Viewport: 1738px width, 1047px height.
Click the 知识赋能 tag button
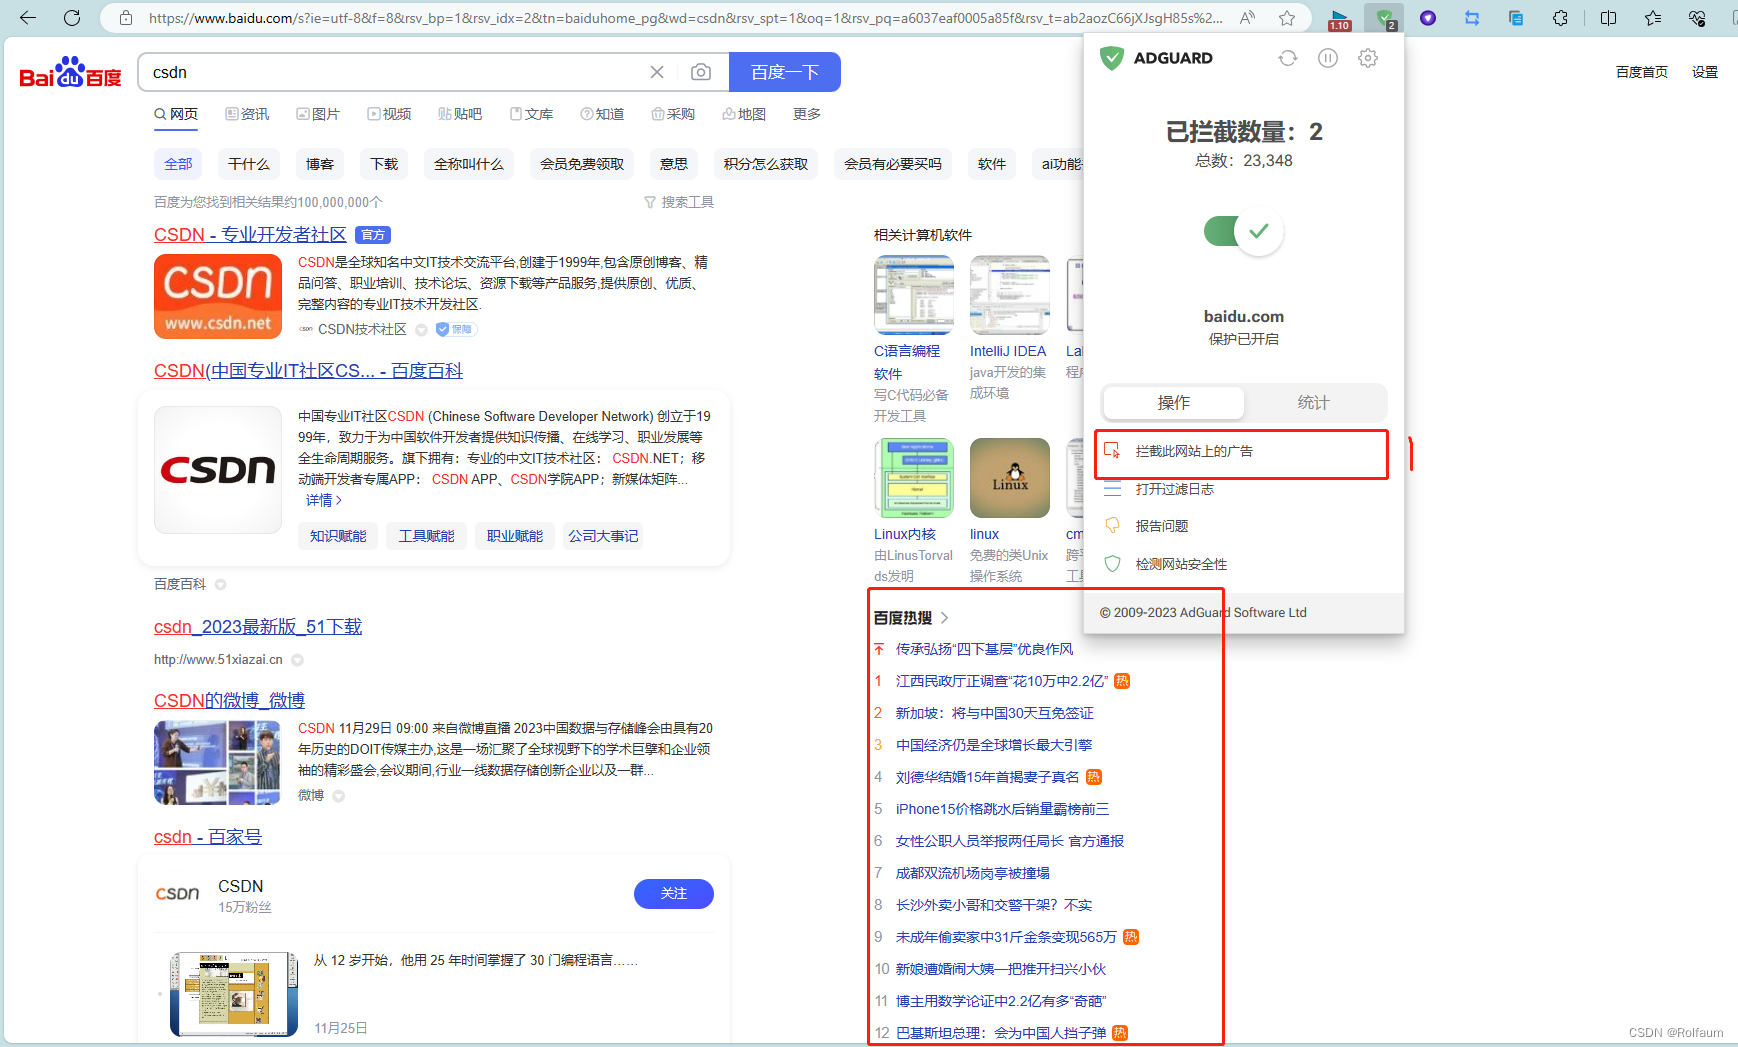[338, 536]
